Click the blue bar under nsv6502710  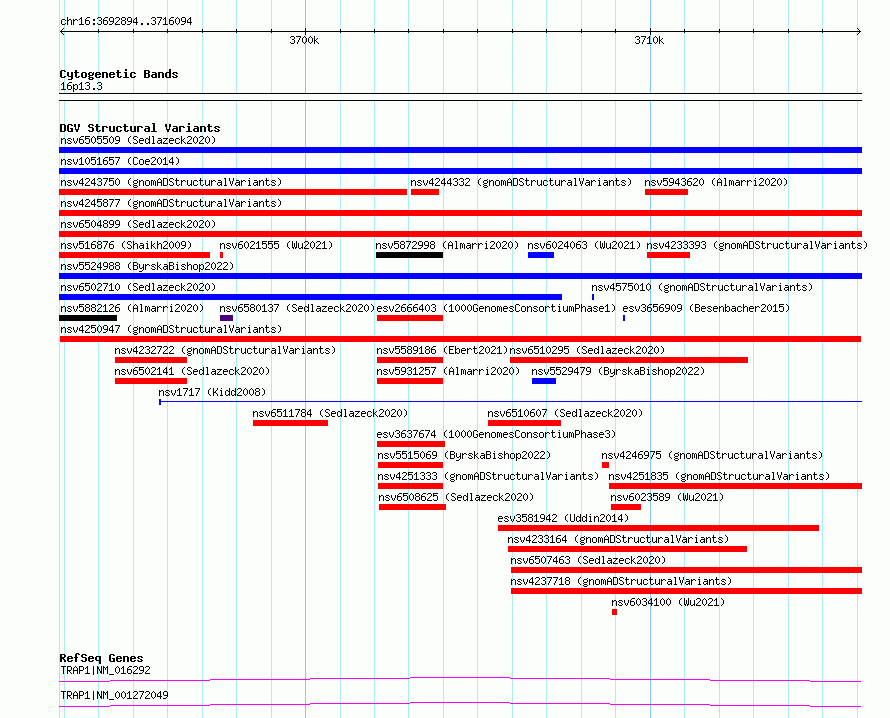tap(310, 297)
